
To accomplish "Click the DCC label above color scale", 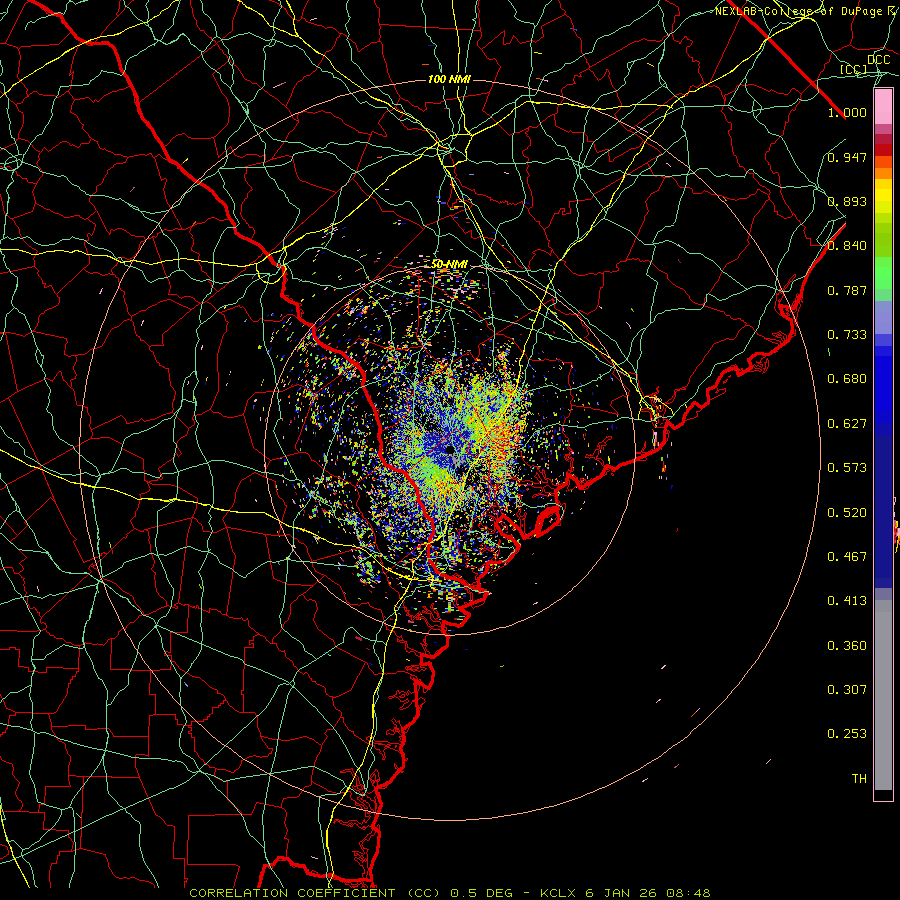I will pyautogui.click(x=878, y=60).
